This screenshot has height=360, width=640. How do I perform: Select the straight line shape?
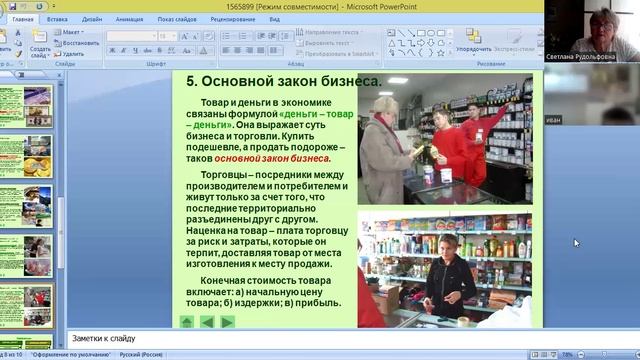pyautogui.click(x=401, y=33)
